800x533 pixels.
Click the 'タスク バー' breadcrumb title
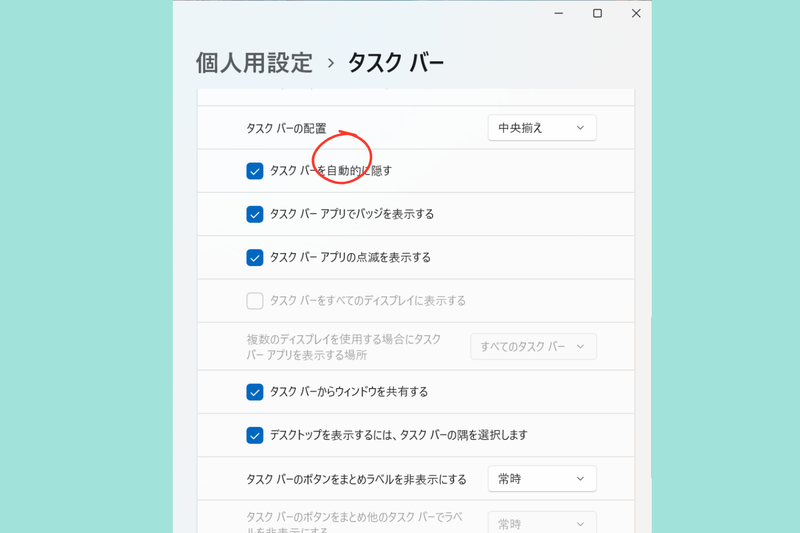click(x=396, y=63)
